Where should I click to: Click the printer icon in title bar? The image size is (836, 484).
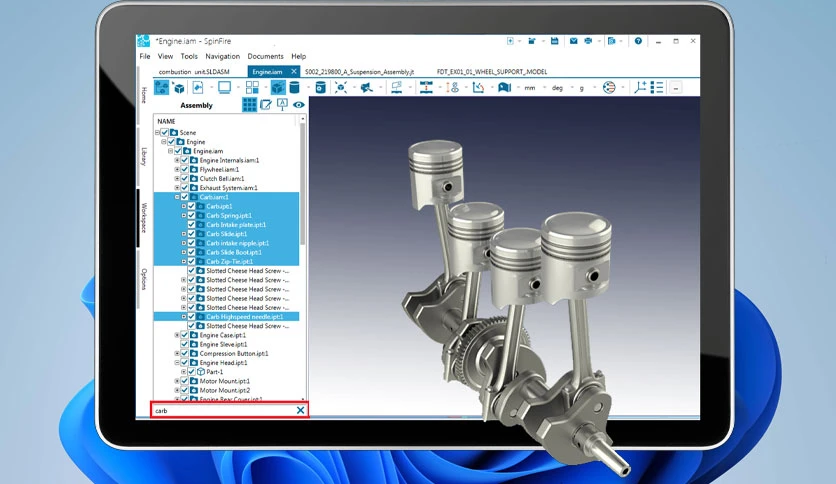click(588, 41)
